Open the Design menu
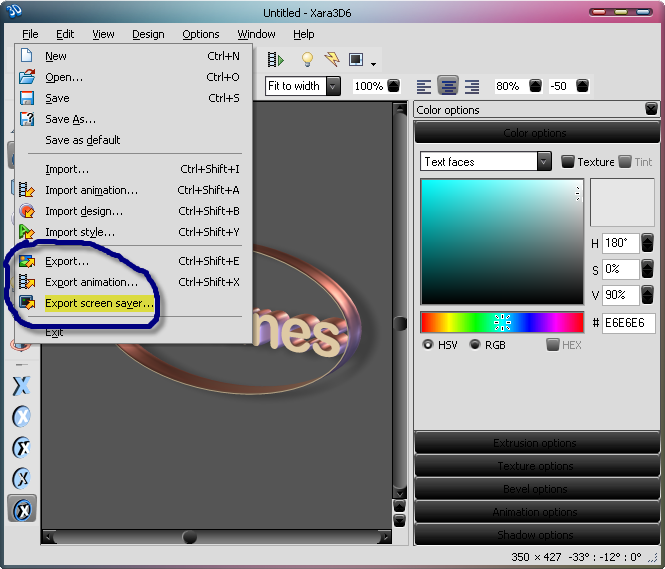665x569 pixels. (x=148, y=34)
